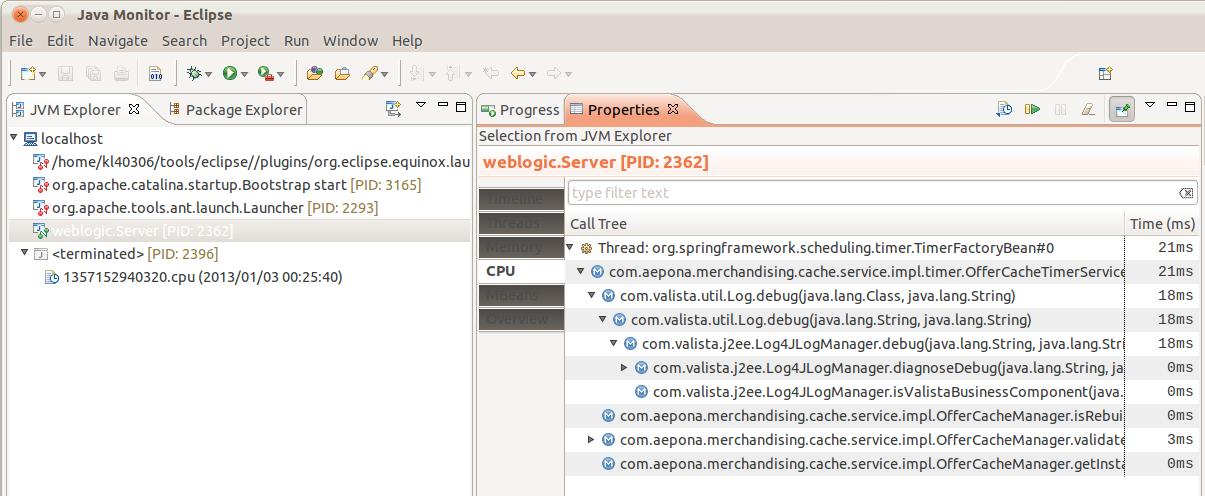Click the Next Annotation toolbar icon

point(417,73)
